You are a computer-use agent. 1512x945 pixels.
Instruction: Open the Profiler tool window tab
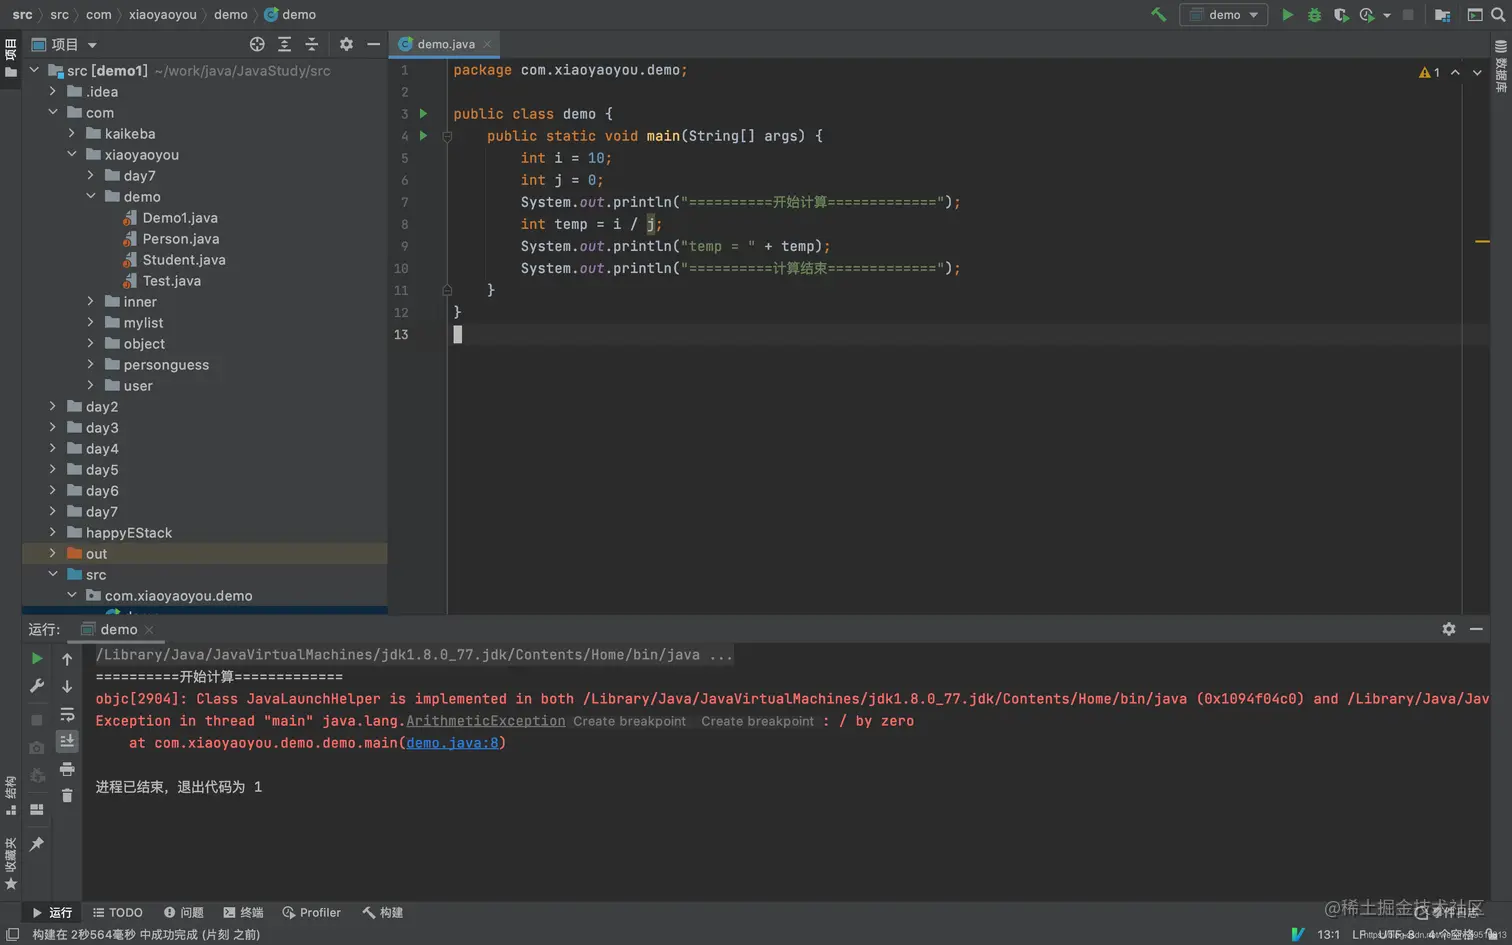tap(311, 912)
